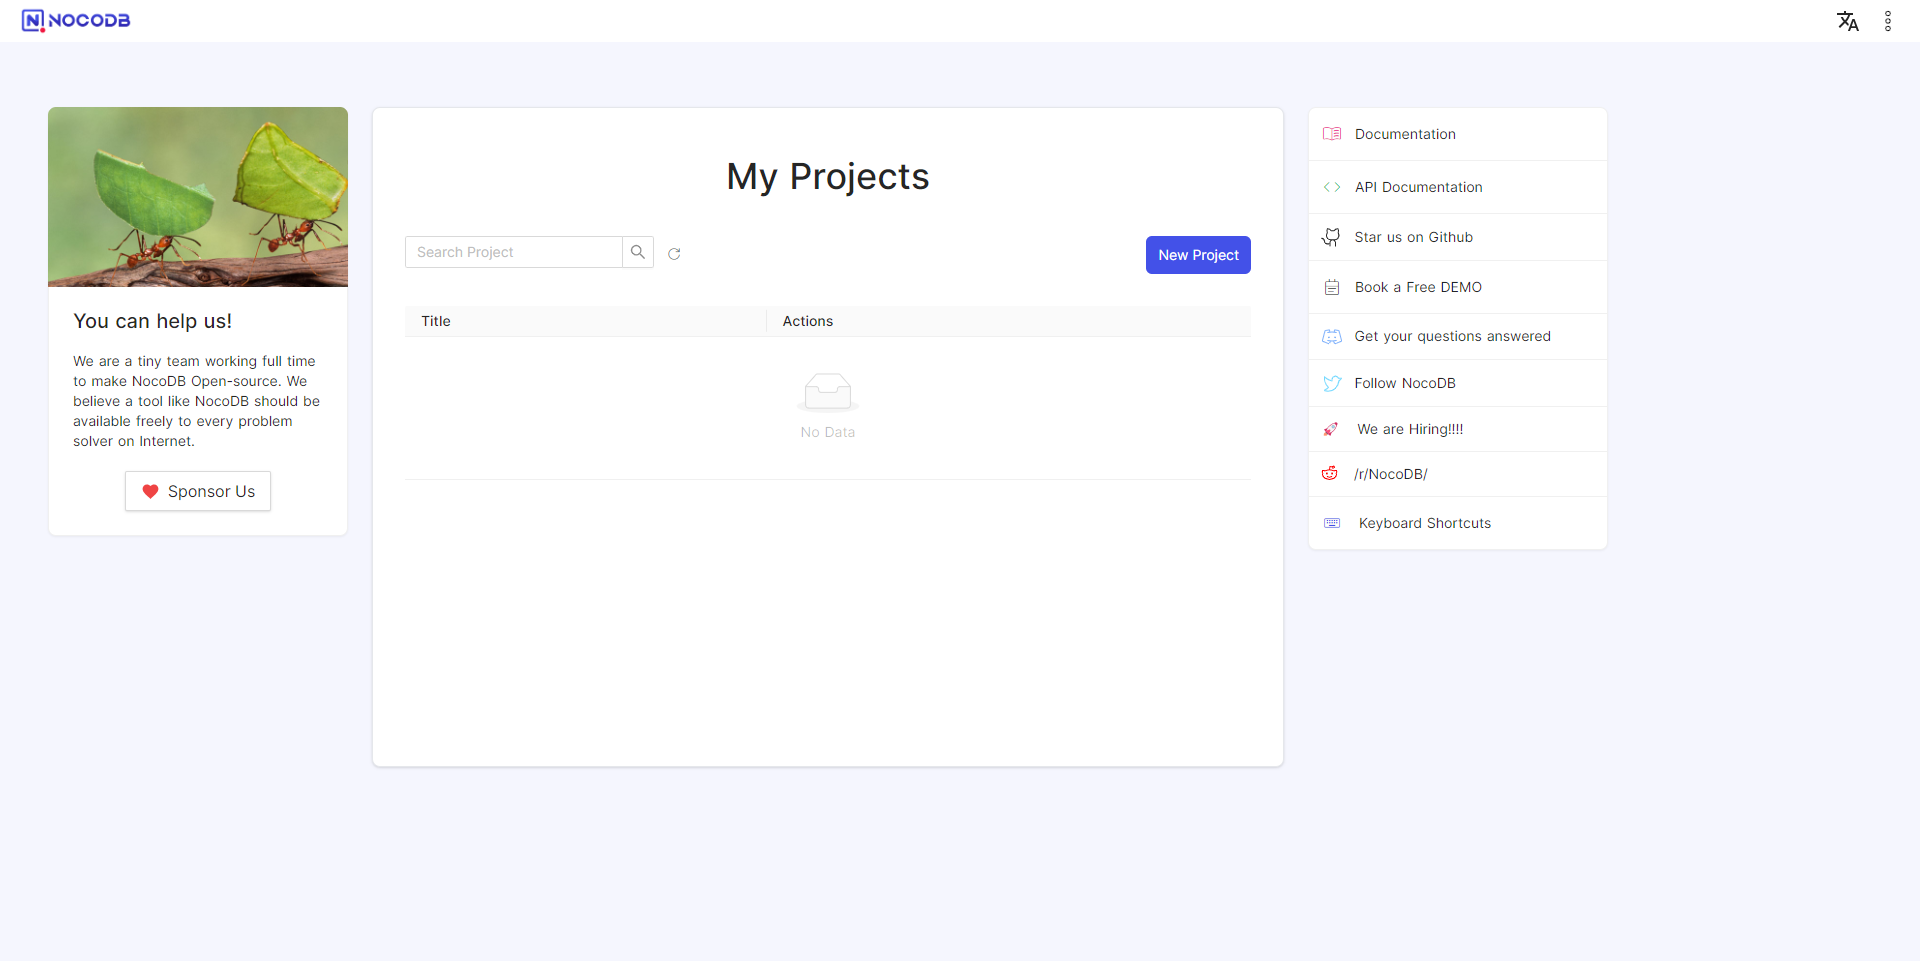The width and height of the screenshot is (1920, 961).
Task: Click the Github cat icon
Action: [1331, 237]
